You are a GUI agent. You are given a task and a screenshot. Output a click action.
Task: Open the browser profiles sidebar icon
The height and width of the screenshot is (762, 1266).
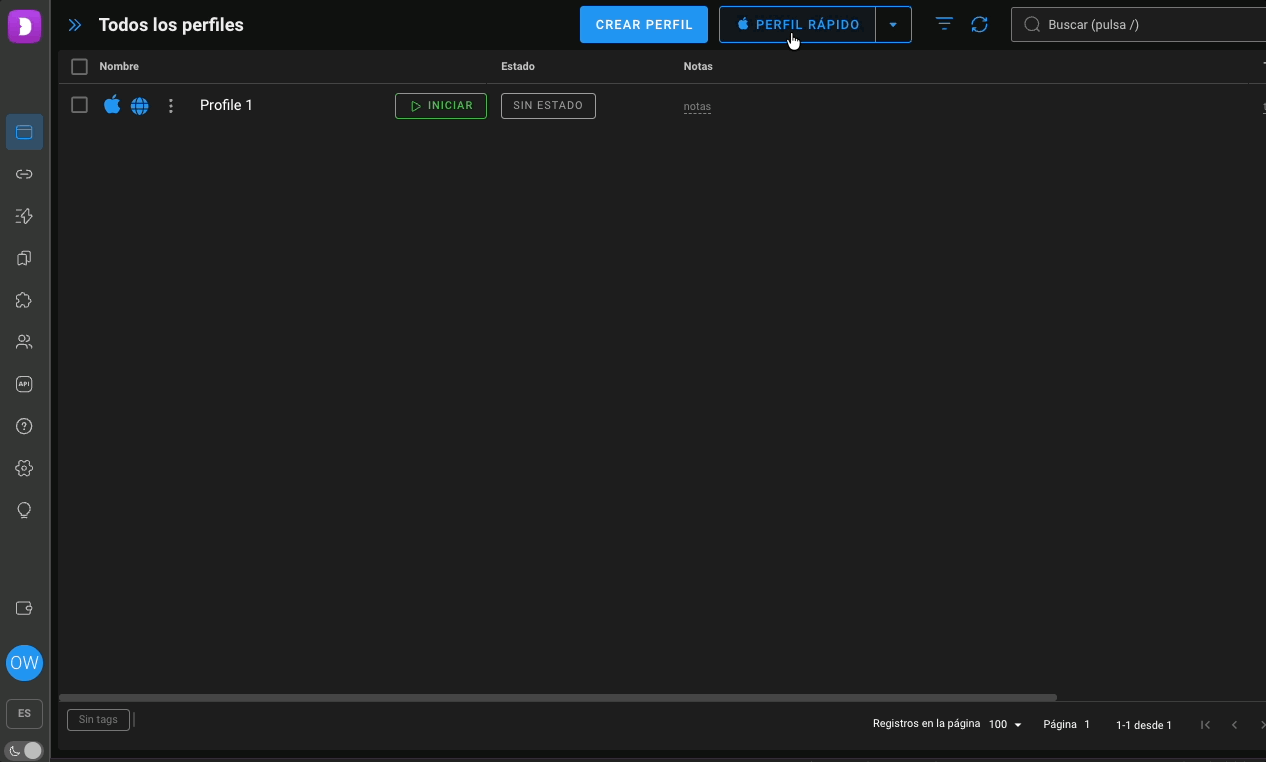pos(24,132)
